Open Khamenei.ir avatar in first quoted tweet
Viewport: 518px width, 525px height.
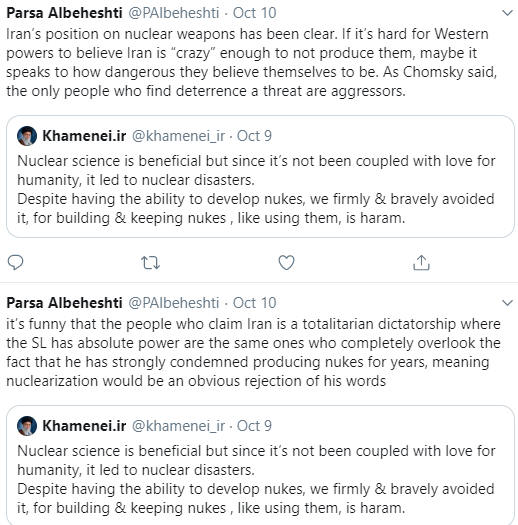point(27,136)
